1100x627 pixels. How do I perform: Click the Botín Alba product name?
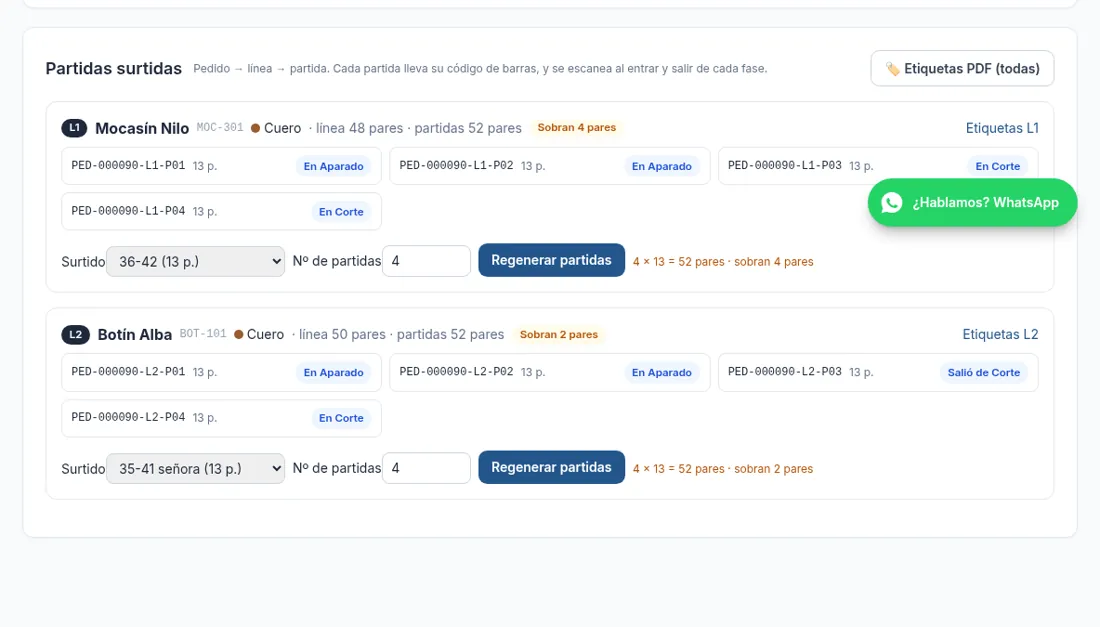(135, 335)
